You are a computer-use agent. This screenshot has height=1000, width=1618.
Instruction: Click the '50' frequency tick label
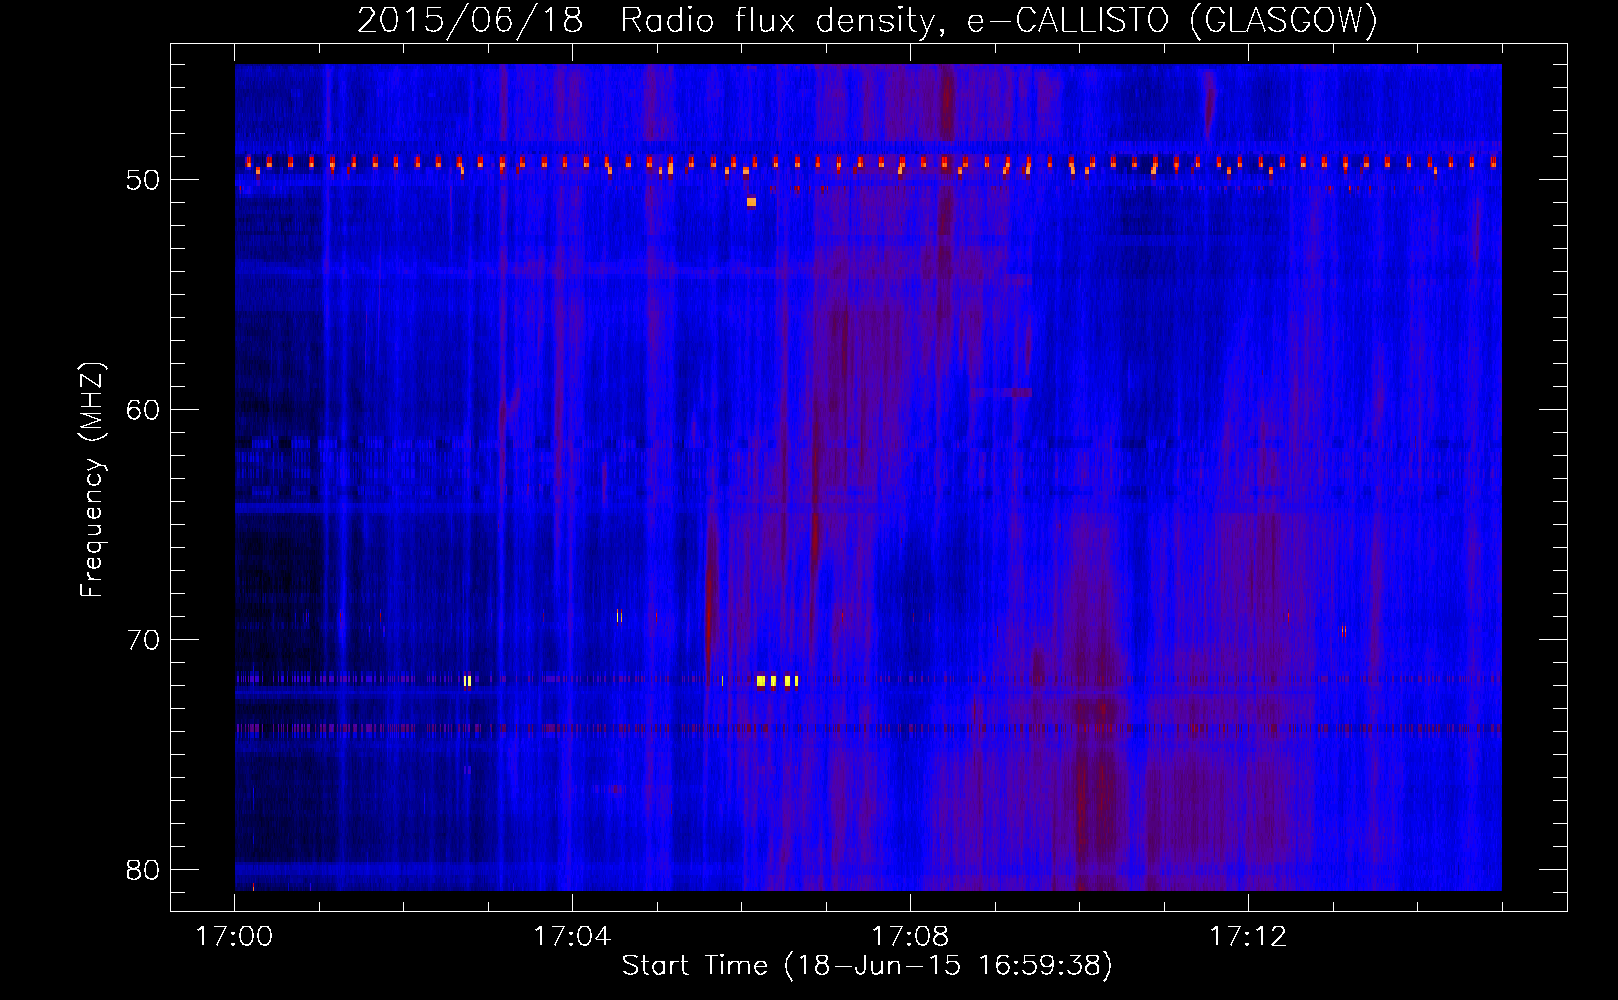pyautogui.click(x=143, y=180)
